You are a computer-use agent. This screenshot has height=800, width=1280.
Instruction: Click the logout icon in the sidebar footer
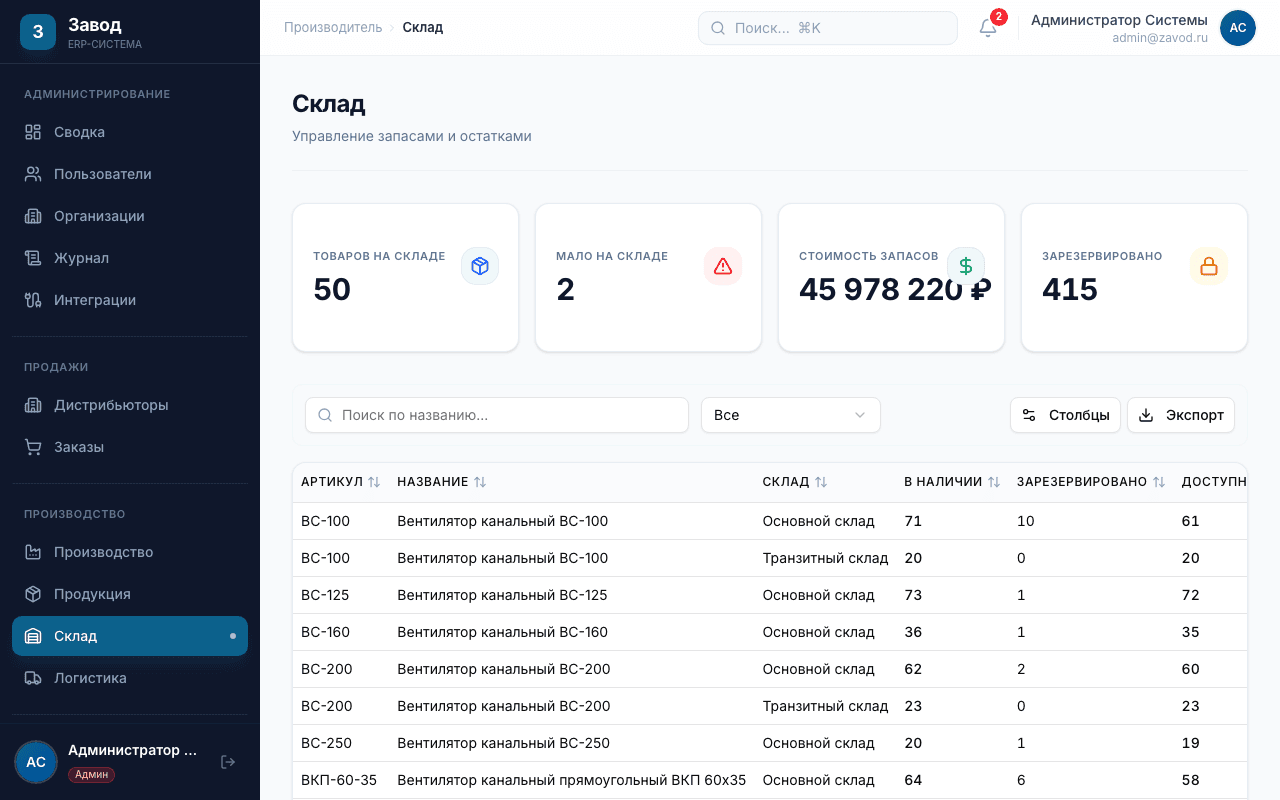(x=228, y=762)
